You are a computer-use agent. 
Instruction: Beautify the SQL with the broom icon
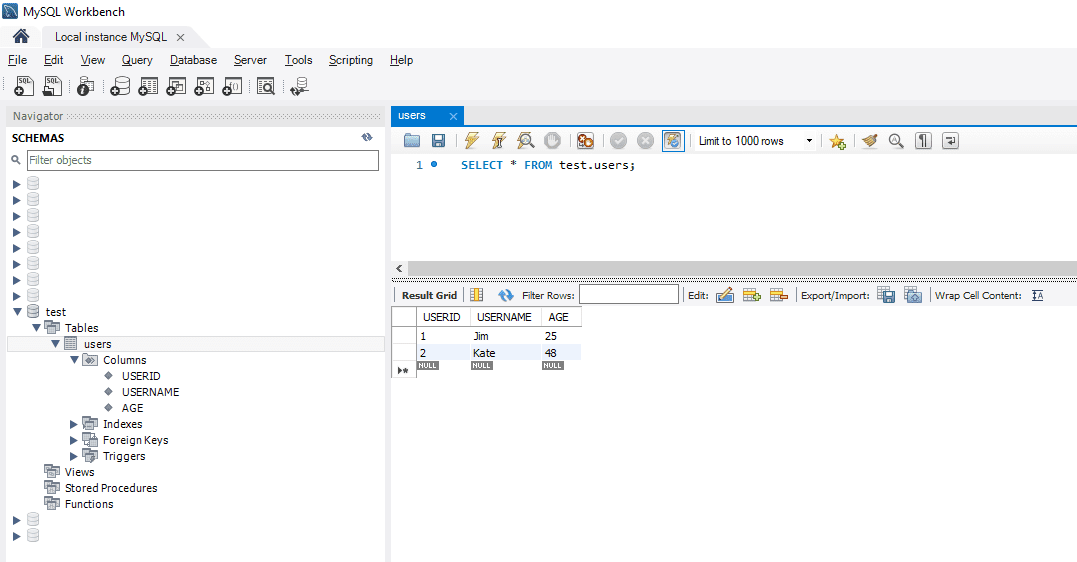870,141
